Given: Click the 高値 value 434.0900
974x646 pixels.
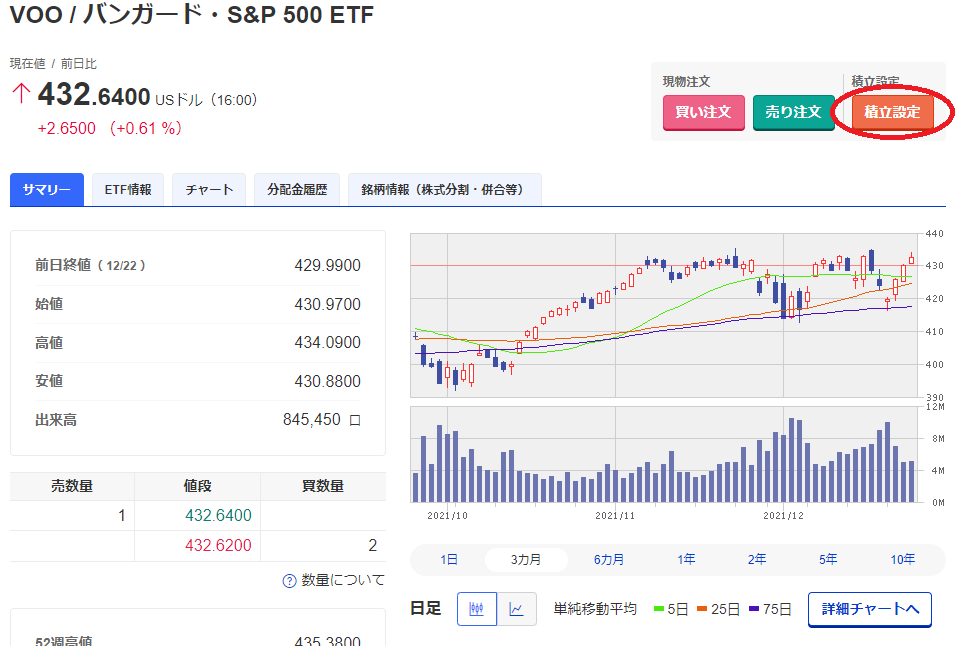Looking at the screenshot, I should pos(327,343).
